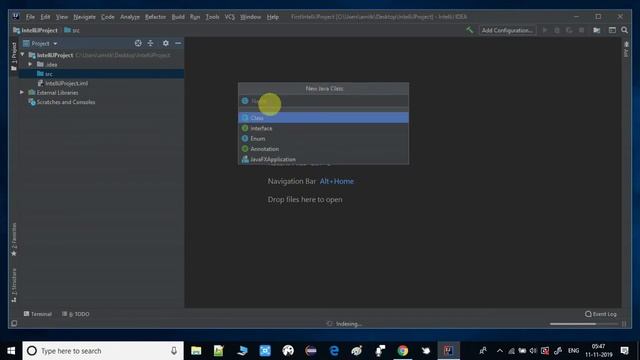640x360 pixels.
Task: Expand the External Libraries node
Action: coord(22,92)
